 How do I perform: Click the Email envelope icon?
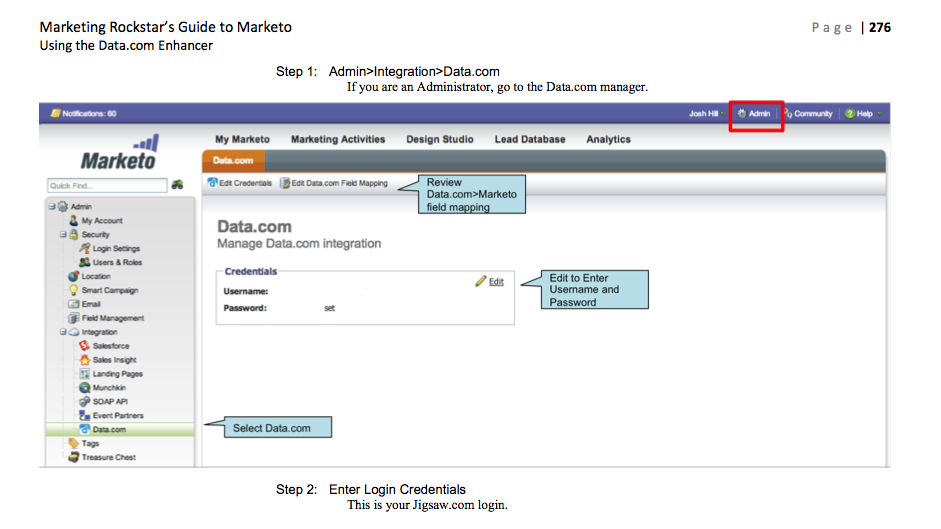[73, 304]
